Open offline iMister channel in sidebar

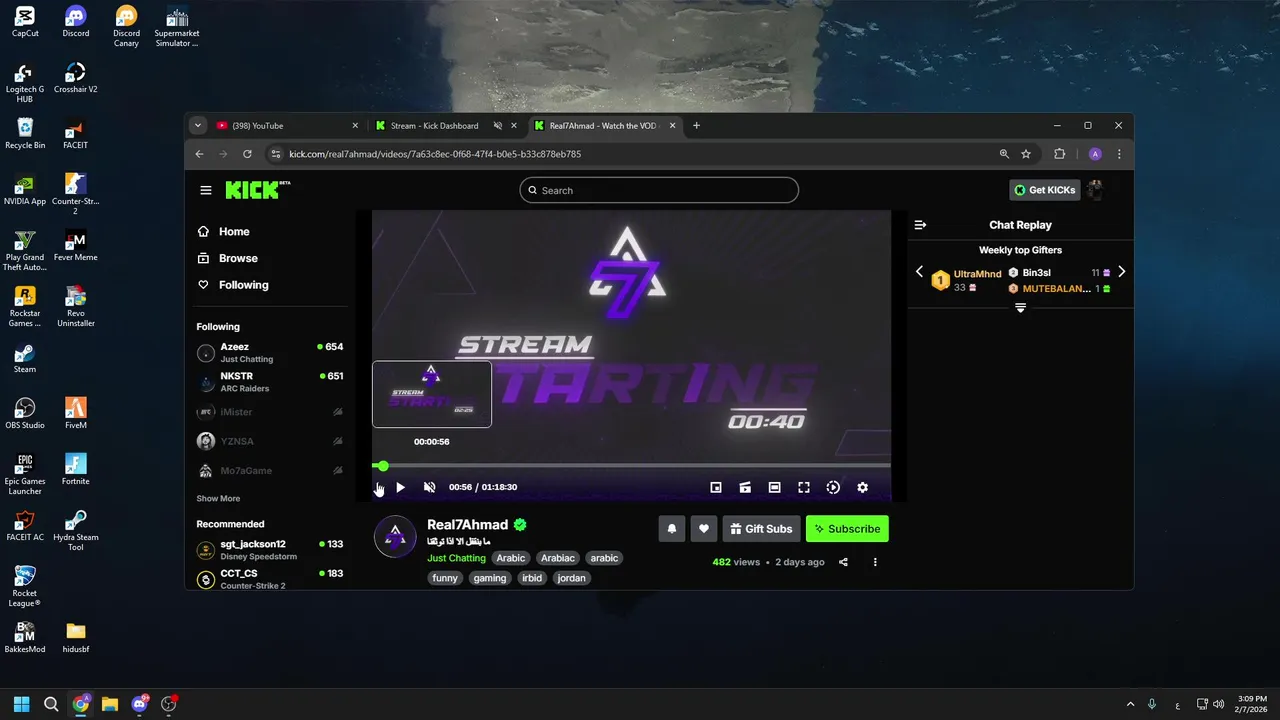pyautogui.click(x=270, y=412)
